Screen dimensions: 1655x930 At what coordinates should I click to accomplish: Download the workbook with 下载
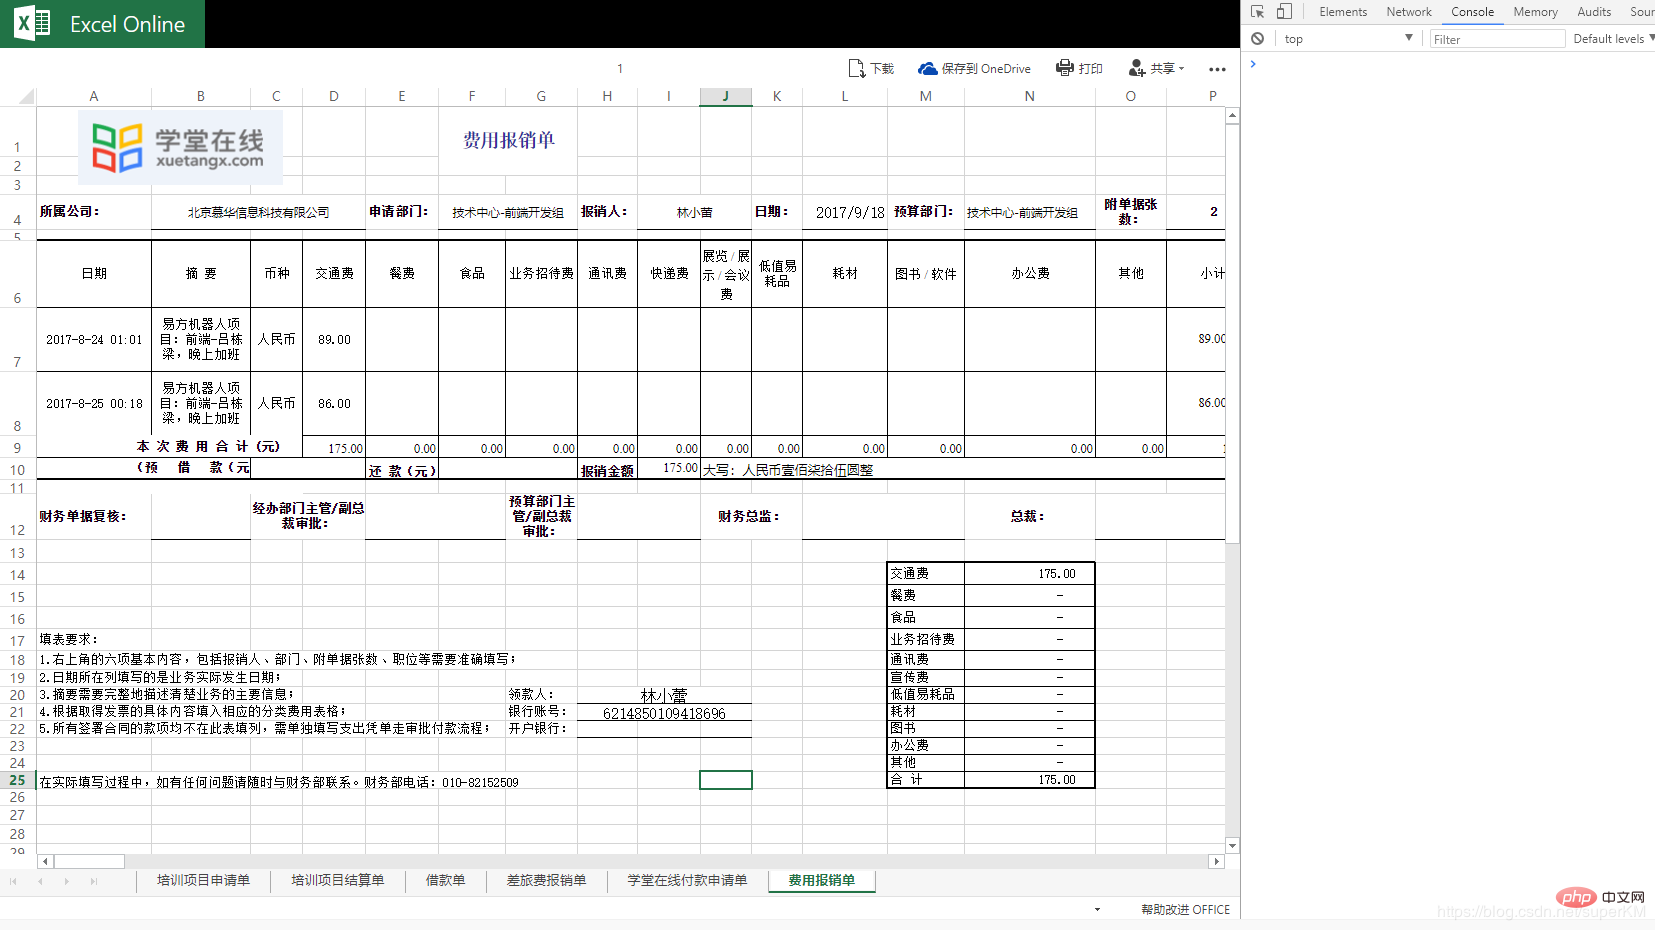(x=871, y=68)
